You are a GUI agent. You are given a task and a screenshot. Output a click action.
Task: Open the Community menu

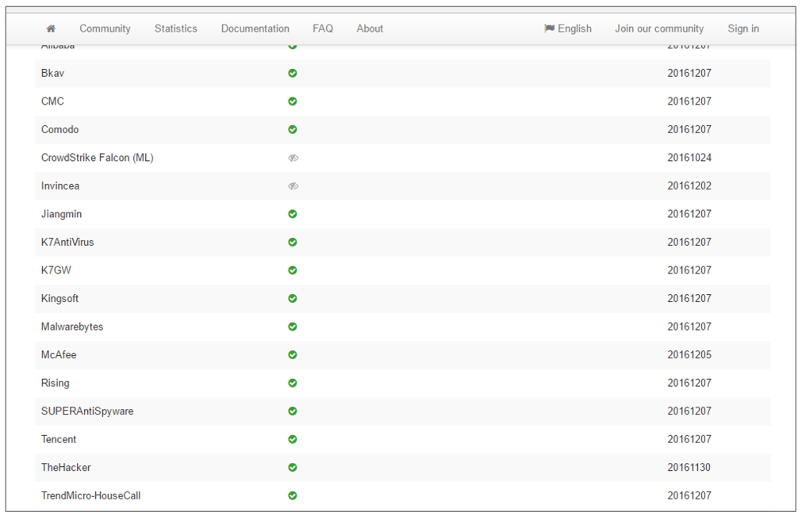105,29
